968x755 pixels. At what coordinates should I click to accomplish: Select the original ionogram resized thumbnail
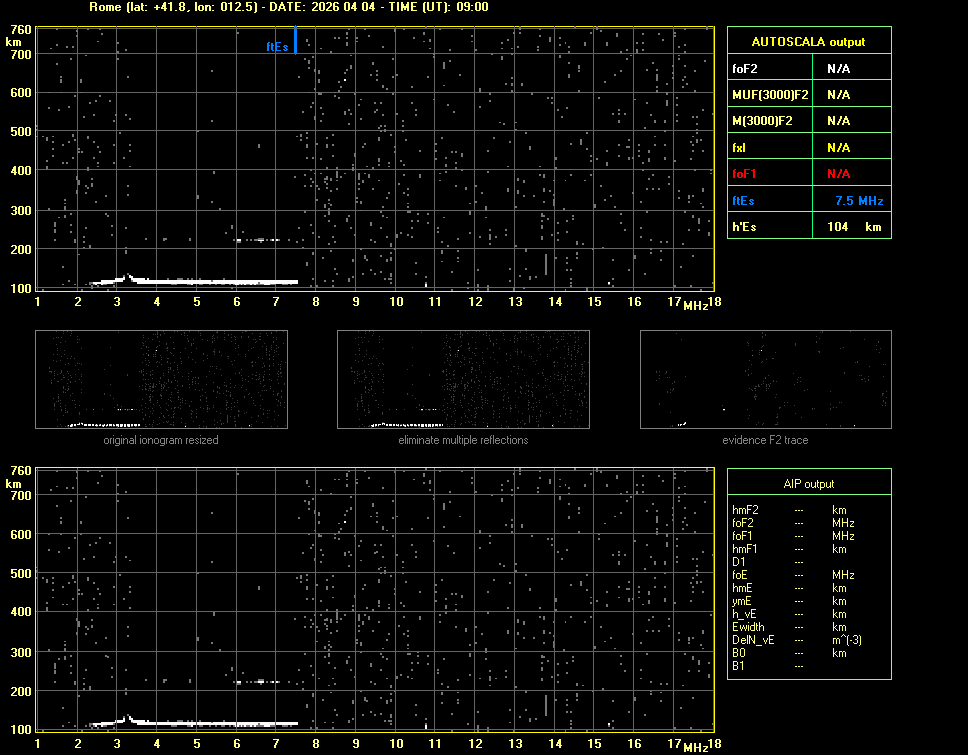pyautogui.click(x=161, y=380)
